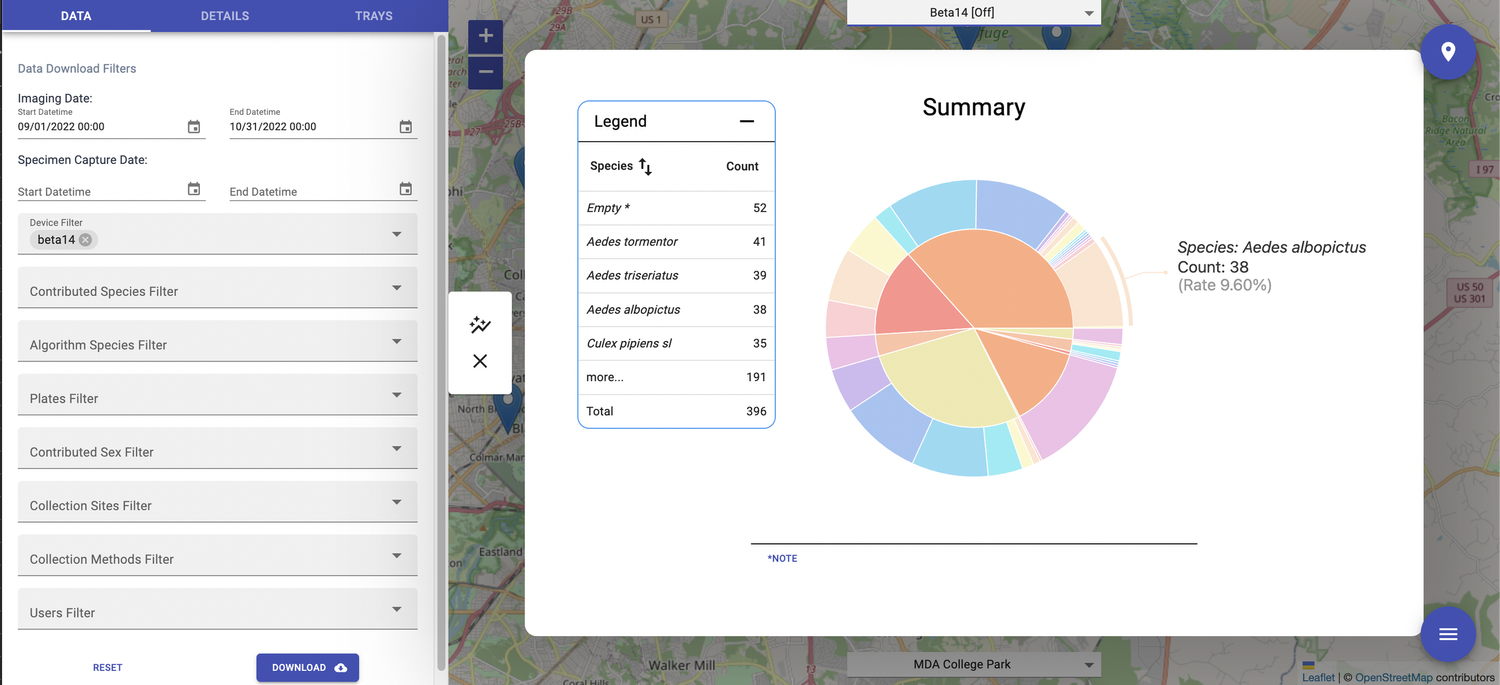Image resolution: width=1500 pixels, height=685 pixels.
Task: Click the Imaging End Datetime field
Action: coord(312,127)
